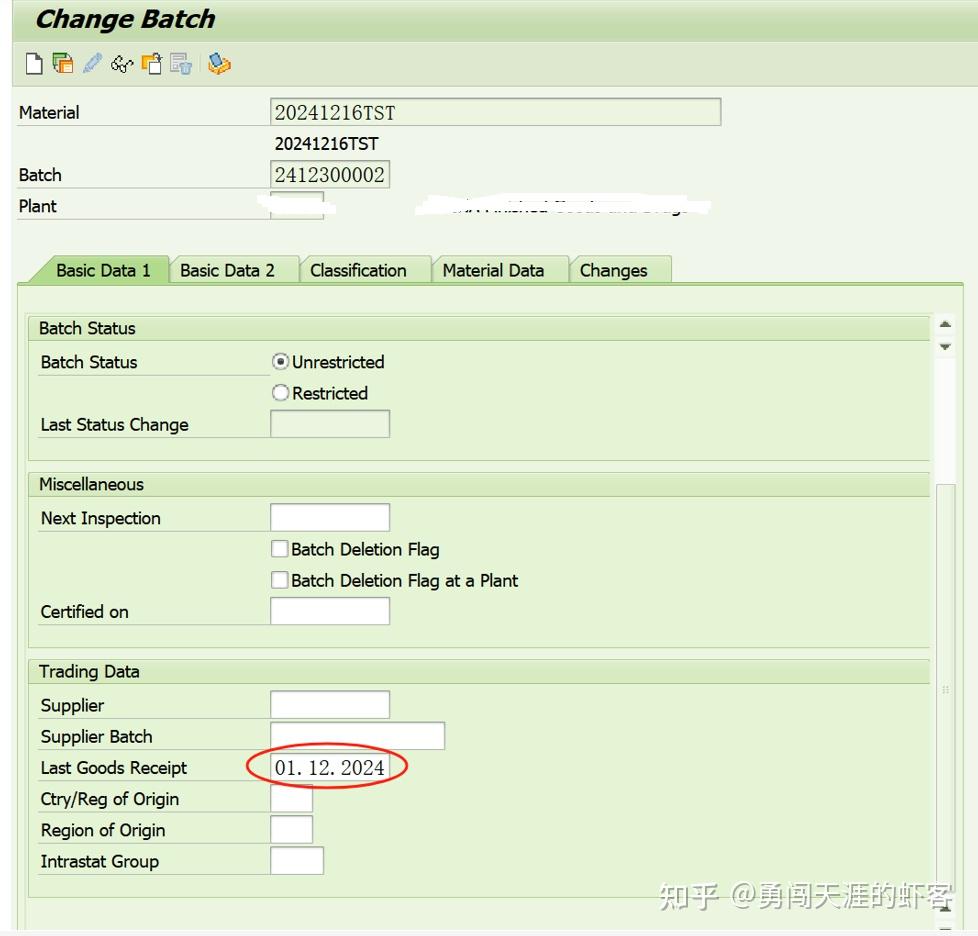
Task: Select the Restricted batch status radio button
Action: pyautogui.click(x=281, y=393)
